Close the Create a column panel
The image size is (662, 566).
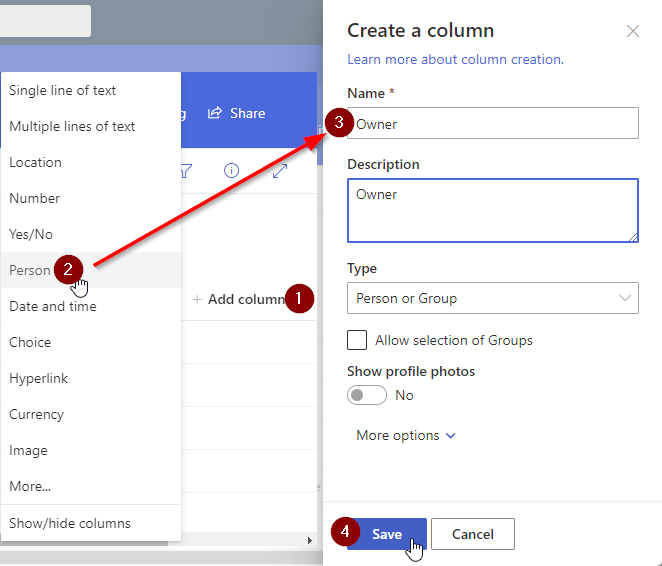(x=632, y=31)
